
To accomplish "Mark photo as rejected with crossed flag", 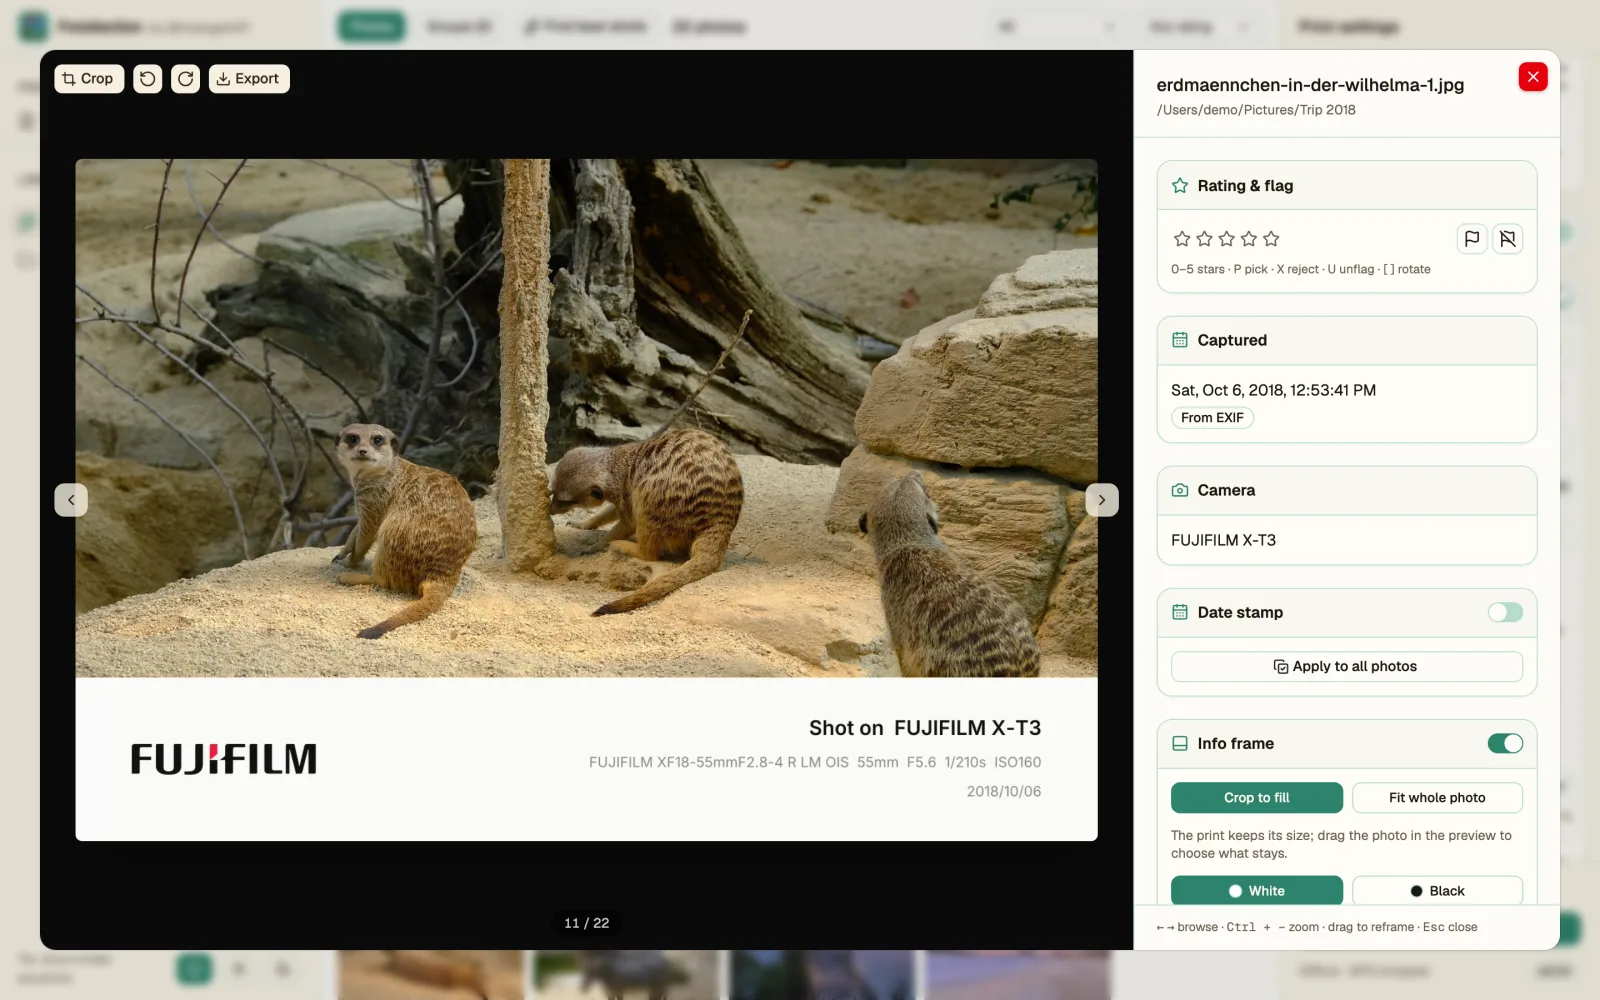I will point(1508,239).
